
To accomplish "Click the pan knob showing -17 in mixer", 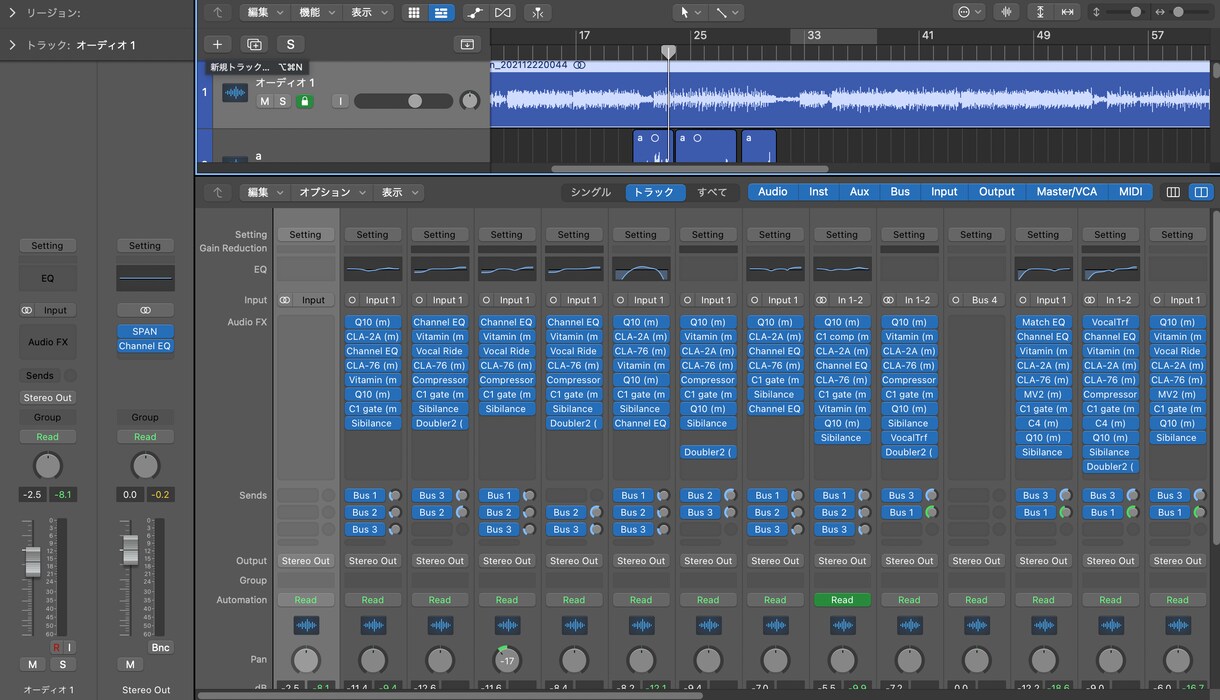I will [x=507, y=660].
